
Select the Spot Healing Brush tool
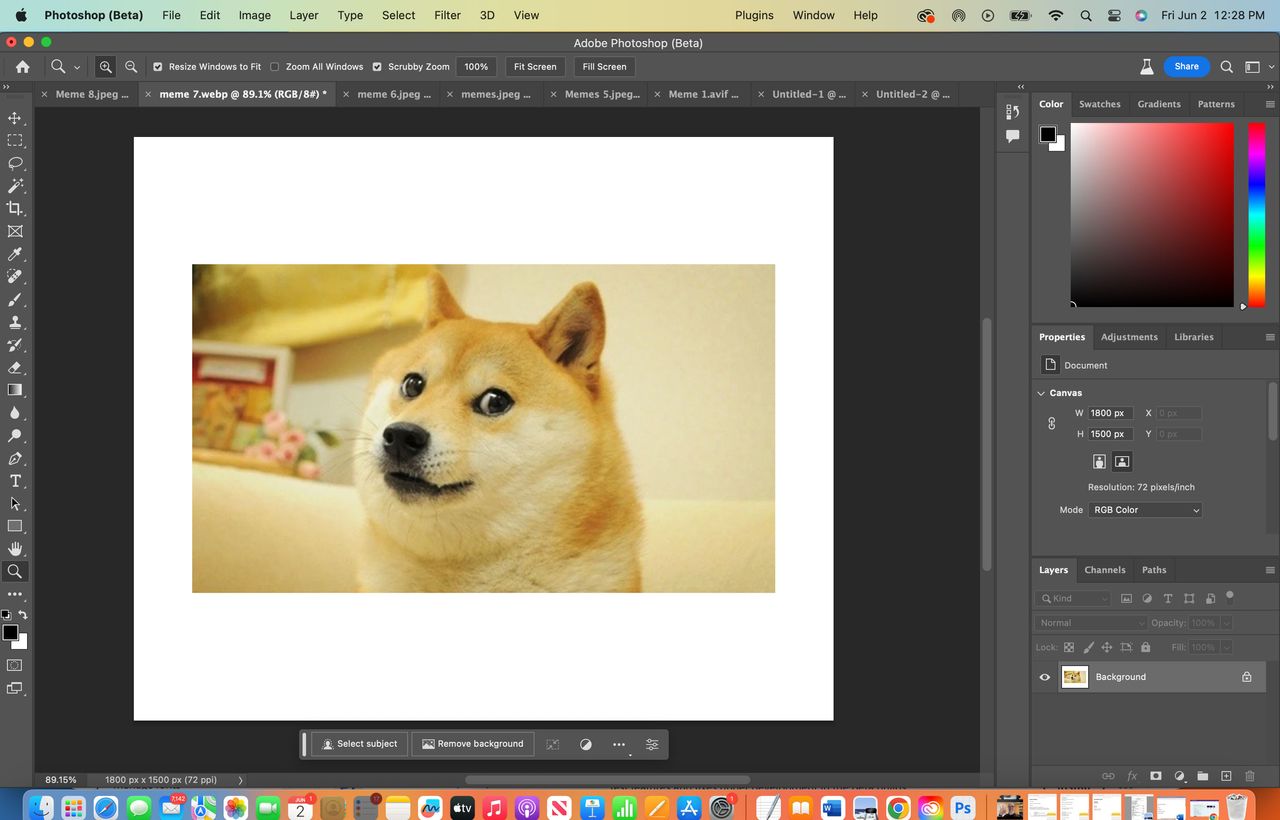[15, 276]
